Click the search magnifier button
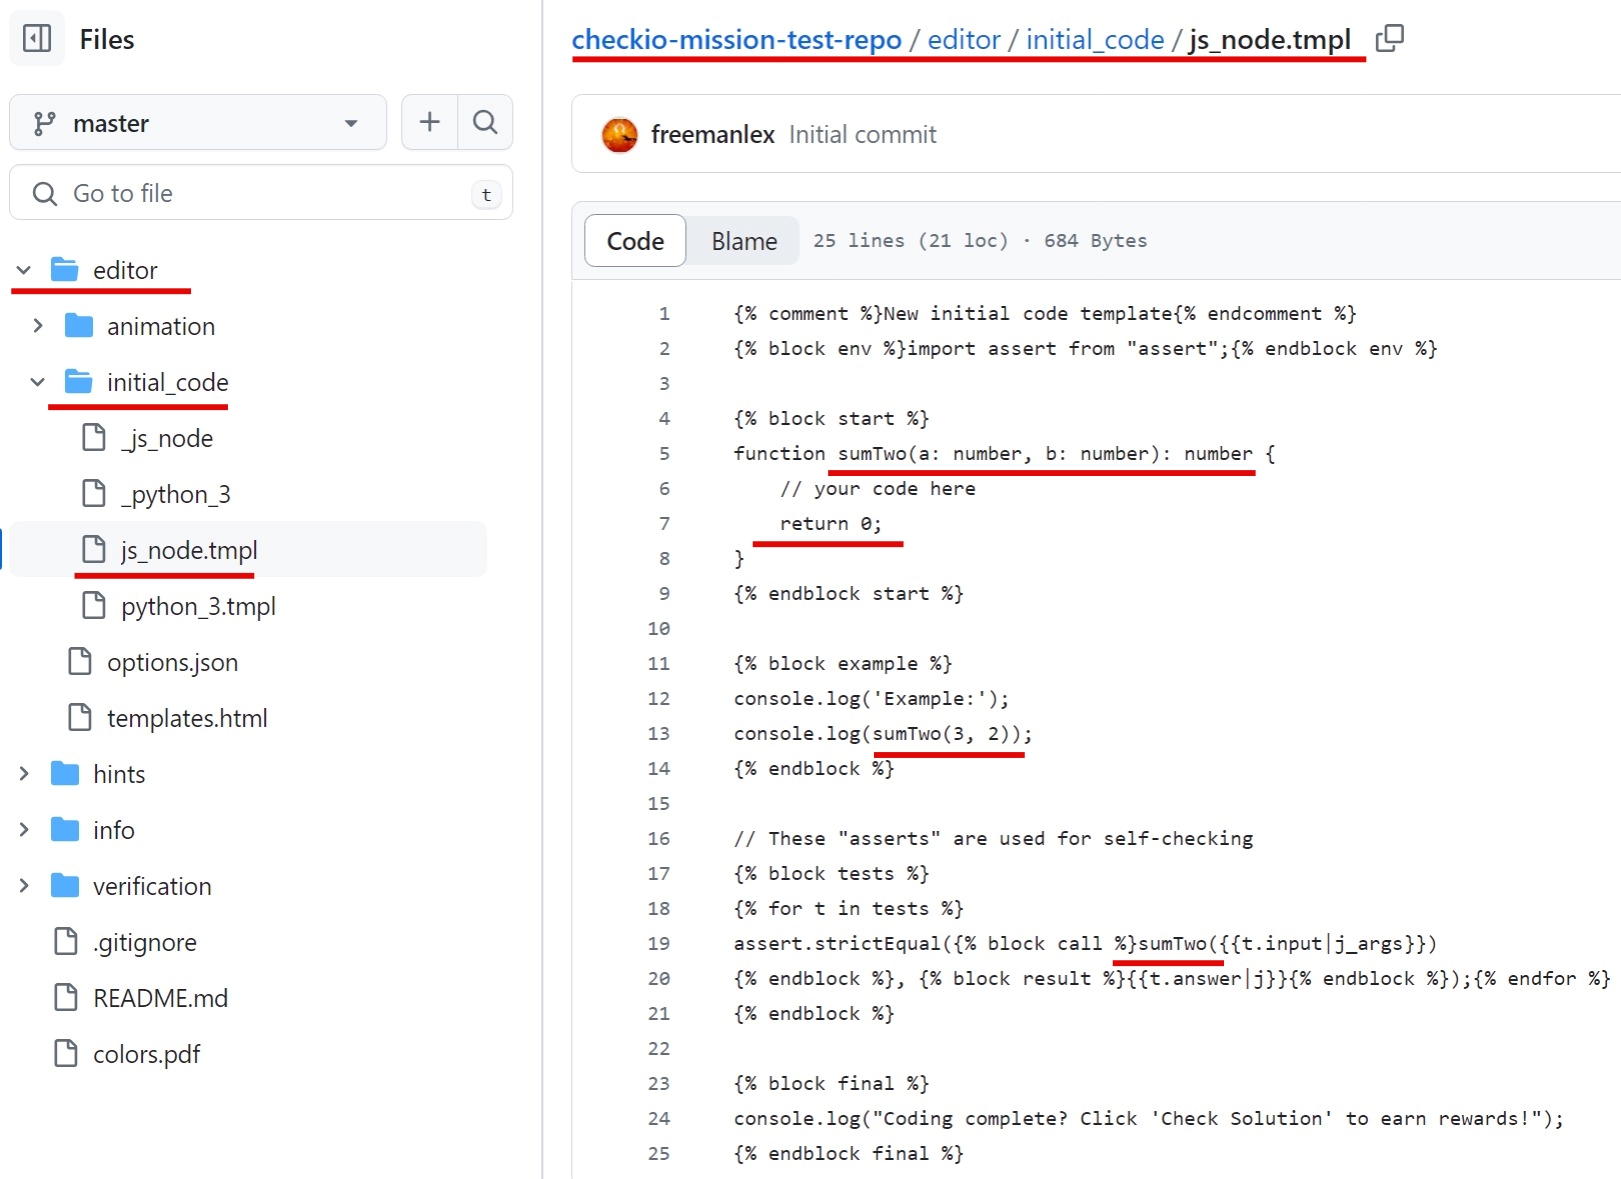This screenshot has width=1621, height=1179. coord(485,122)
